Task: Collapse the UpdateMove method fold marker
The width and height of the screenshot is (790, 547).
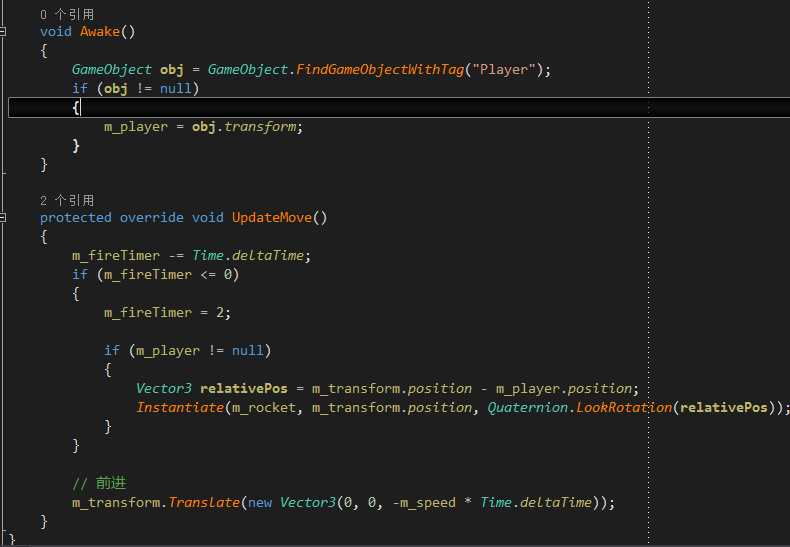Action: click(3, 218)
